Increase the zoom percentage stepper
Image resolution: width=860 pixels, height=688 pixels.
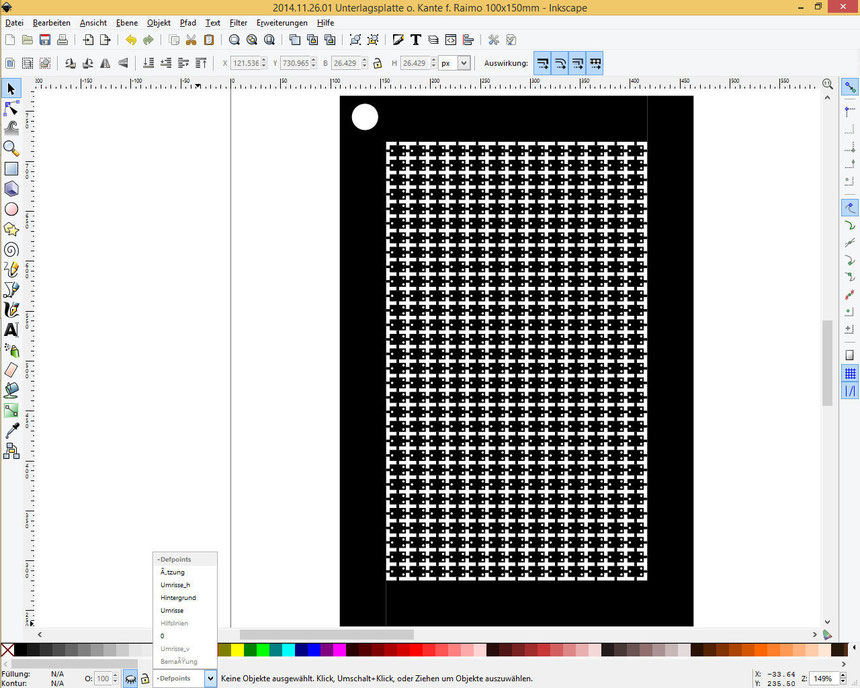coord(843,675)
